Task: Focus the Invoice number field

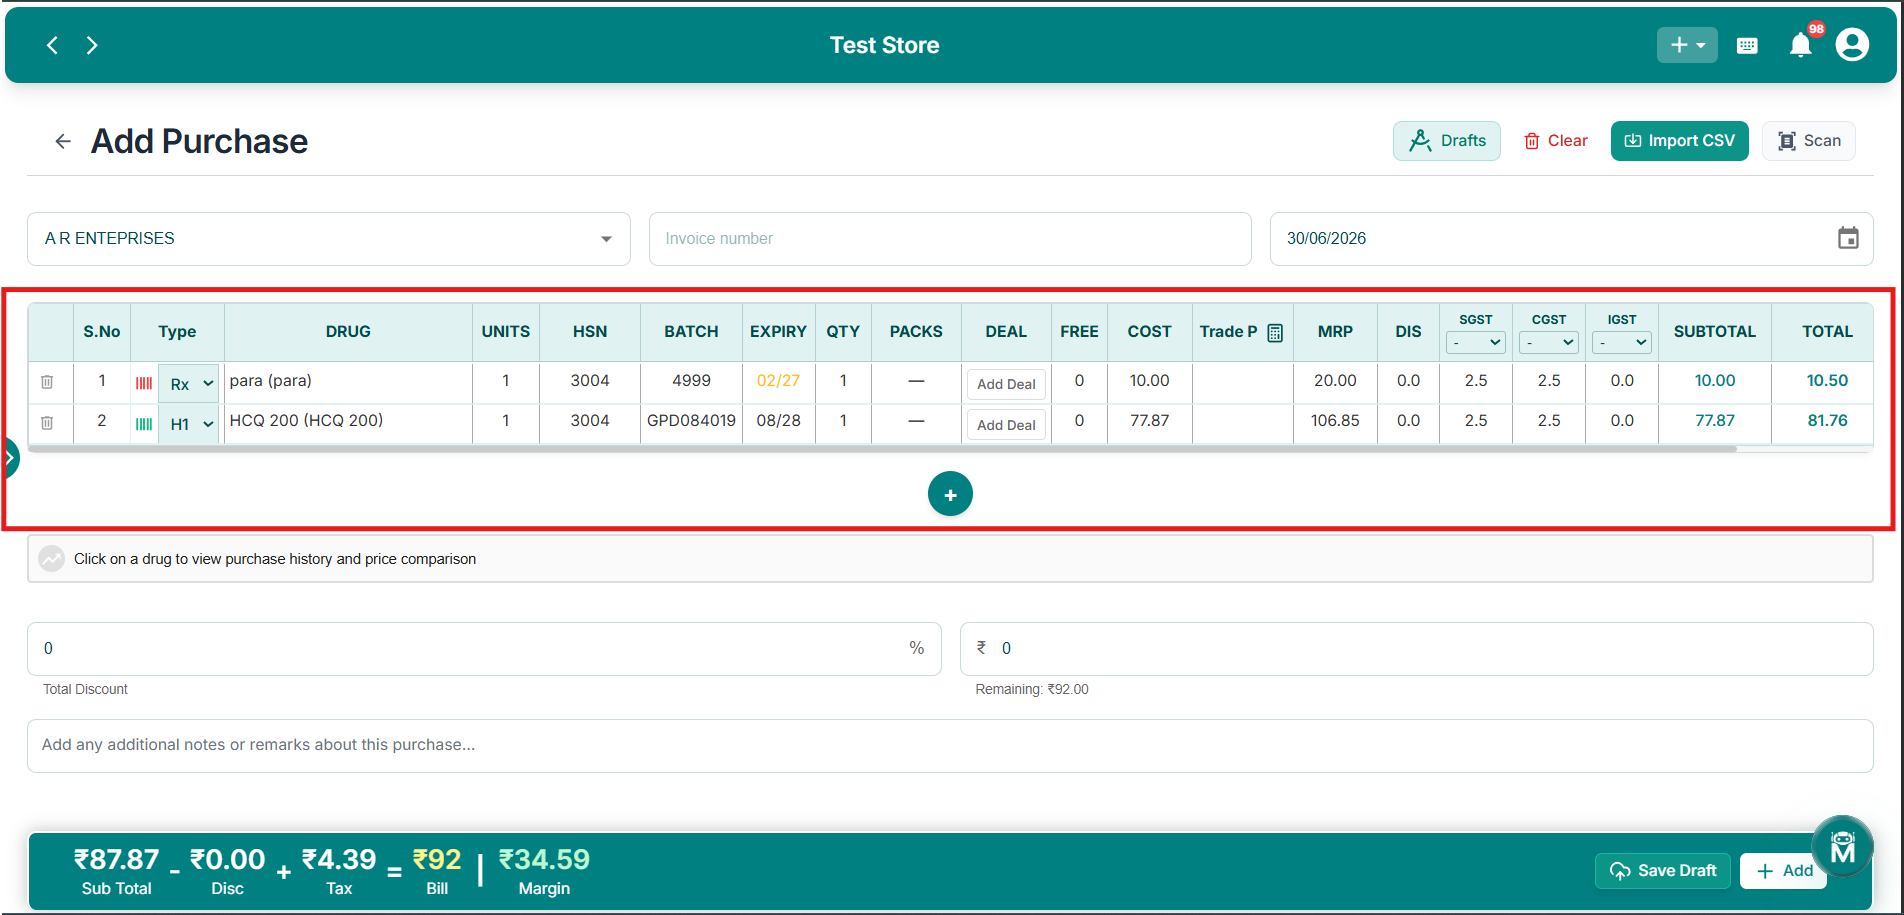Action: click(x=950, y=239)
